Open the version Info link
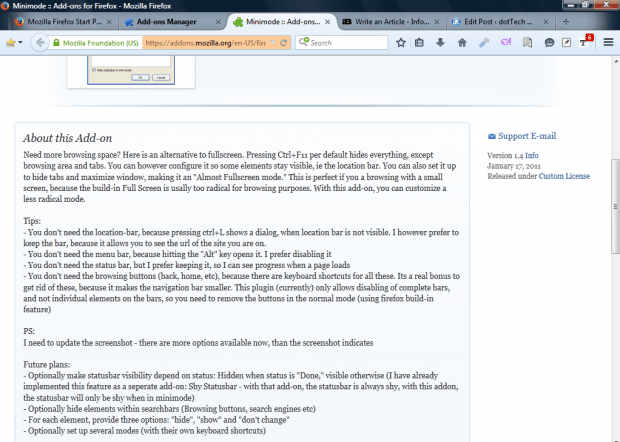The height and width of the screenshot is (442, 620). (531, 155)
